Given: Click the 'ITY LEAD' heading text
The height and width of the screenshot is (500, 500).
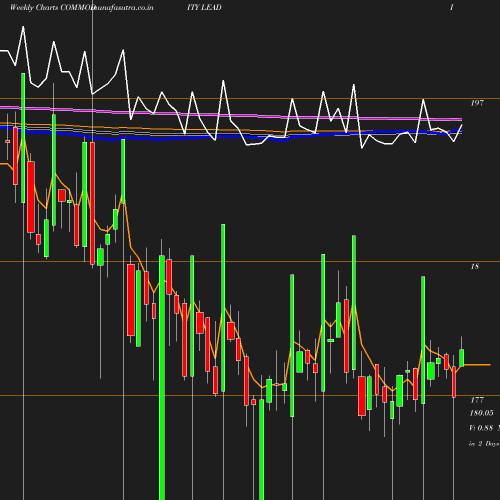Looking at the screenshot, I should click(x=204, y=7).
